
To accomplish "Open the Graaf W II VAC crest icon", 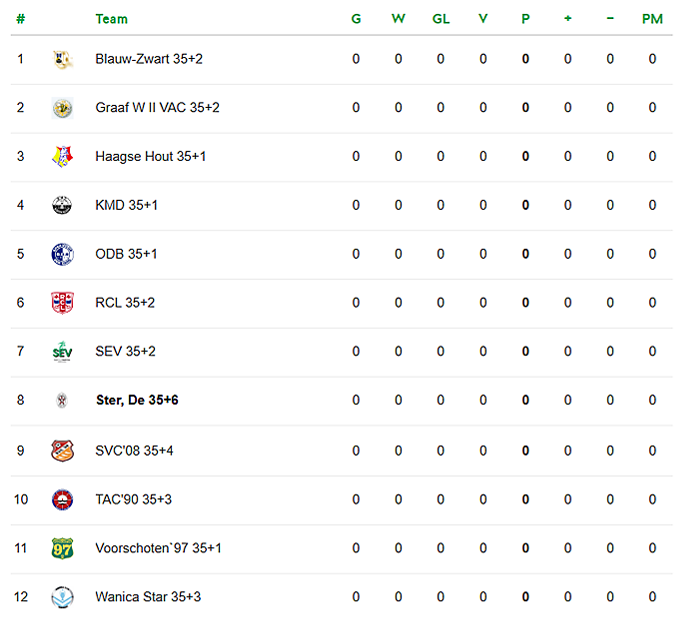I will click(x=62, y=108).
